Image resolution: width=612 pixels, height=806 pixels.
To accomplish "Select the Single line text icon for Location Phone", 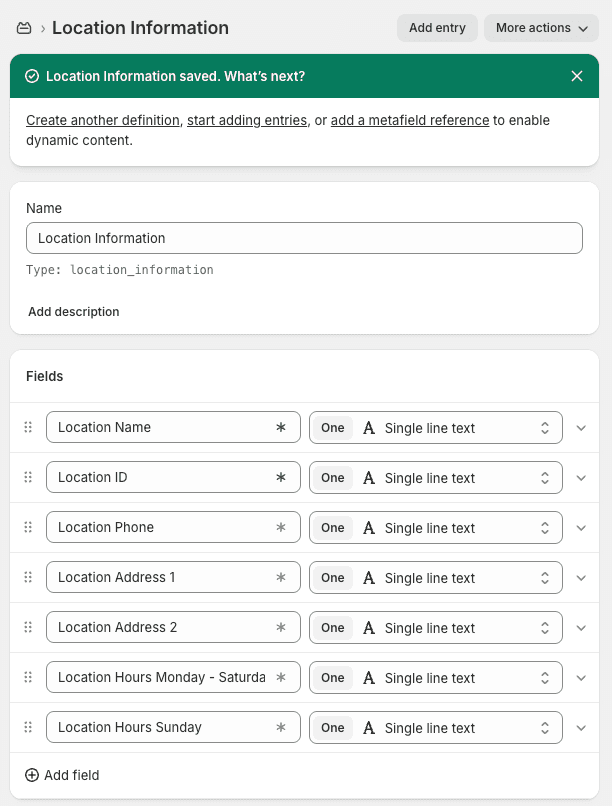I will 369,527.
